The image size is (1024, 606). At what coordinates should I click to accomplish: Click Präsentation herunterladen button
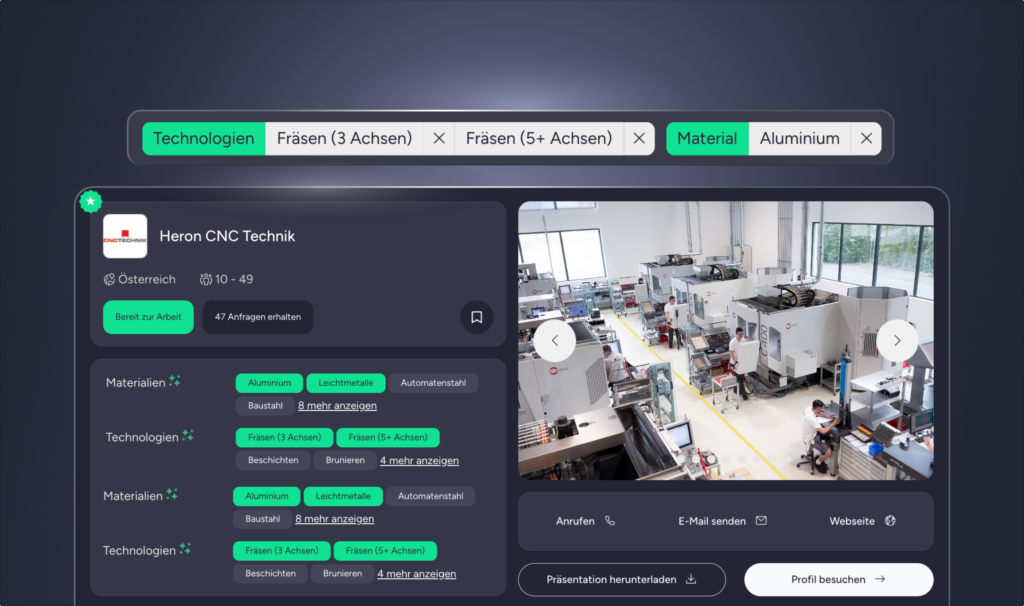[x=621, y=579]
